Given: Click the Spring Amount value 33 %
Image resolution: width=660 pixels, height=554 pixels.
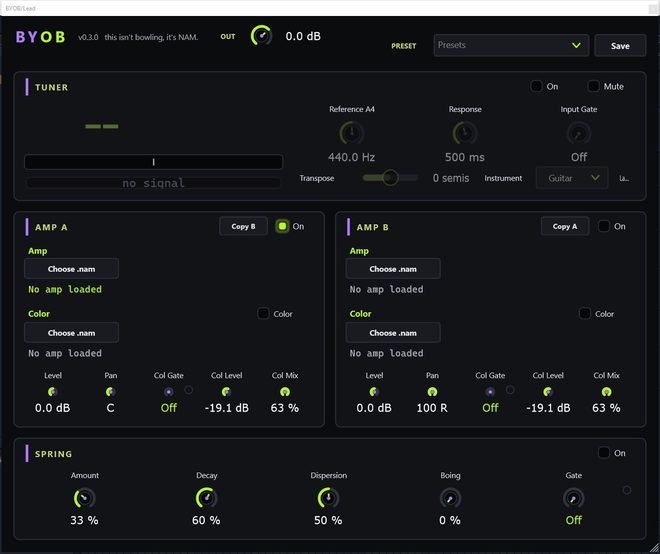Looking at the screenshot, I should coord(84,520).
